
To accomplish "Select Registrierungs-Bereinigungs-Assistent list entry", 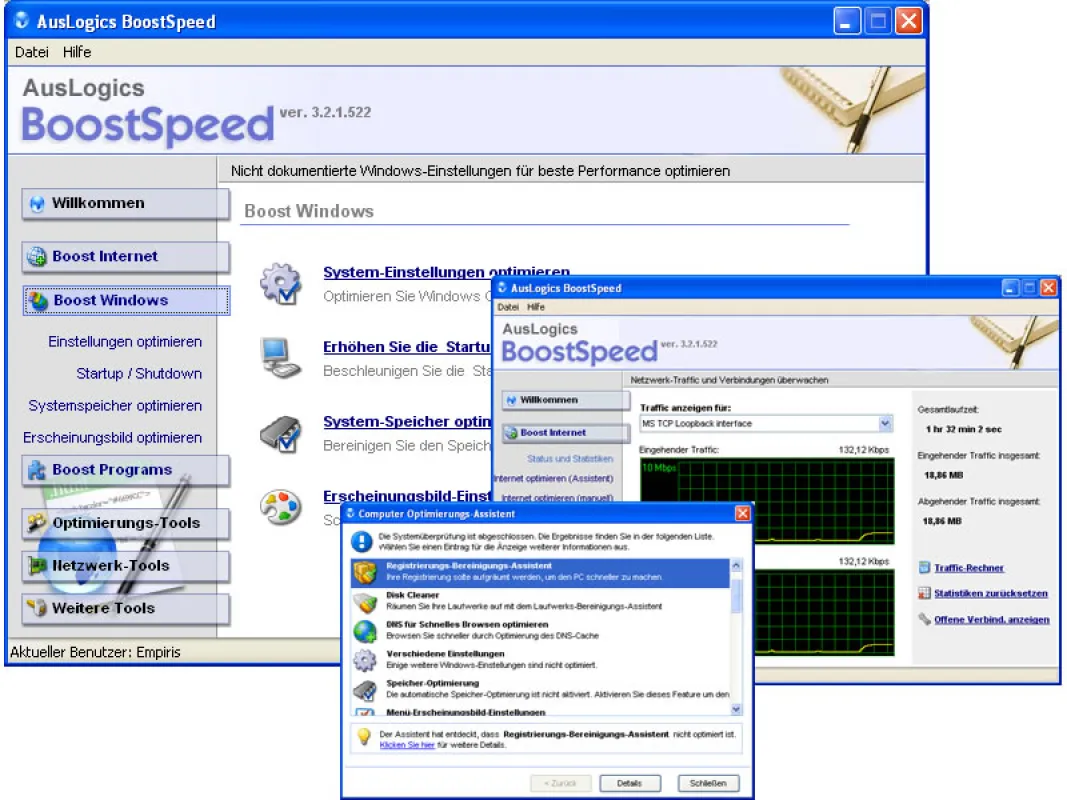I will click(540, 573).
